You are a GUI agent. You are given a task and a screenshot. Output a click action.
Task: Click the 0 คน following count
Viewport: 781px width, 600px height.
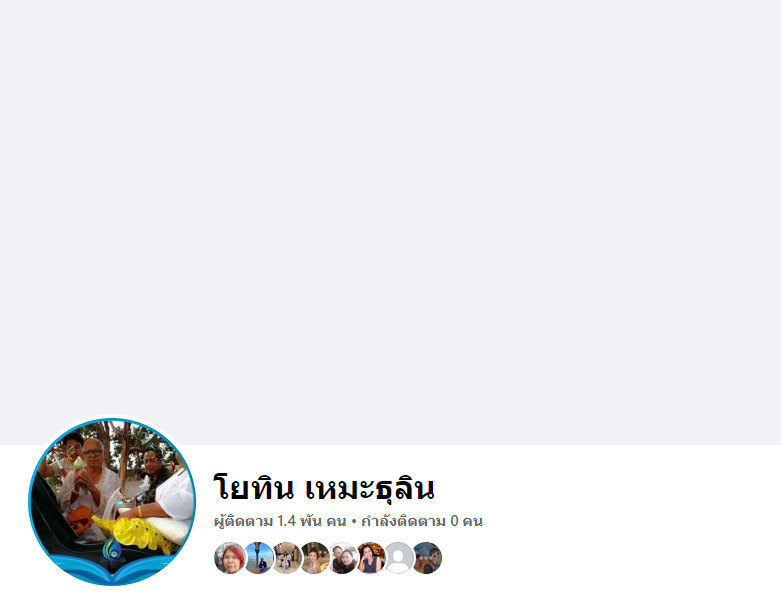[466, 521]
